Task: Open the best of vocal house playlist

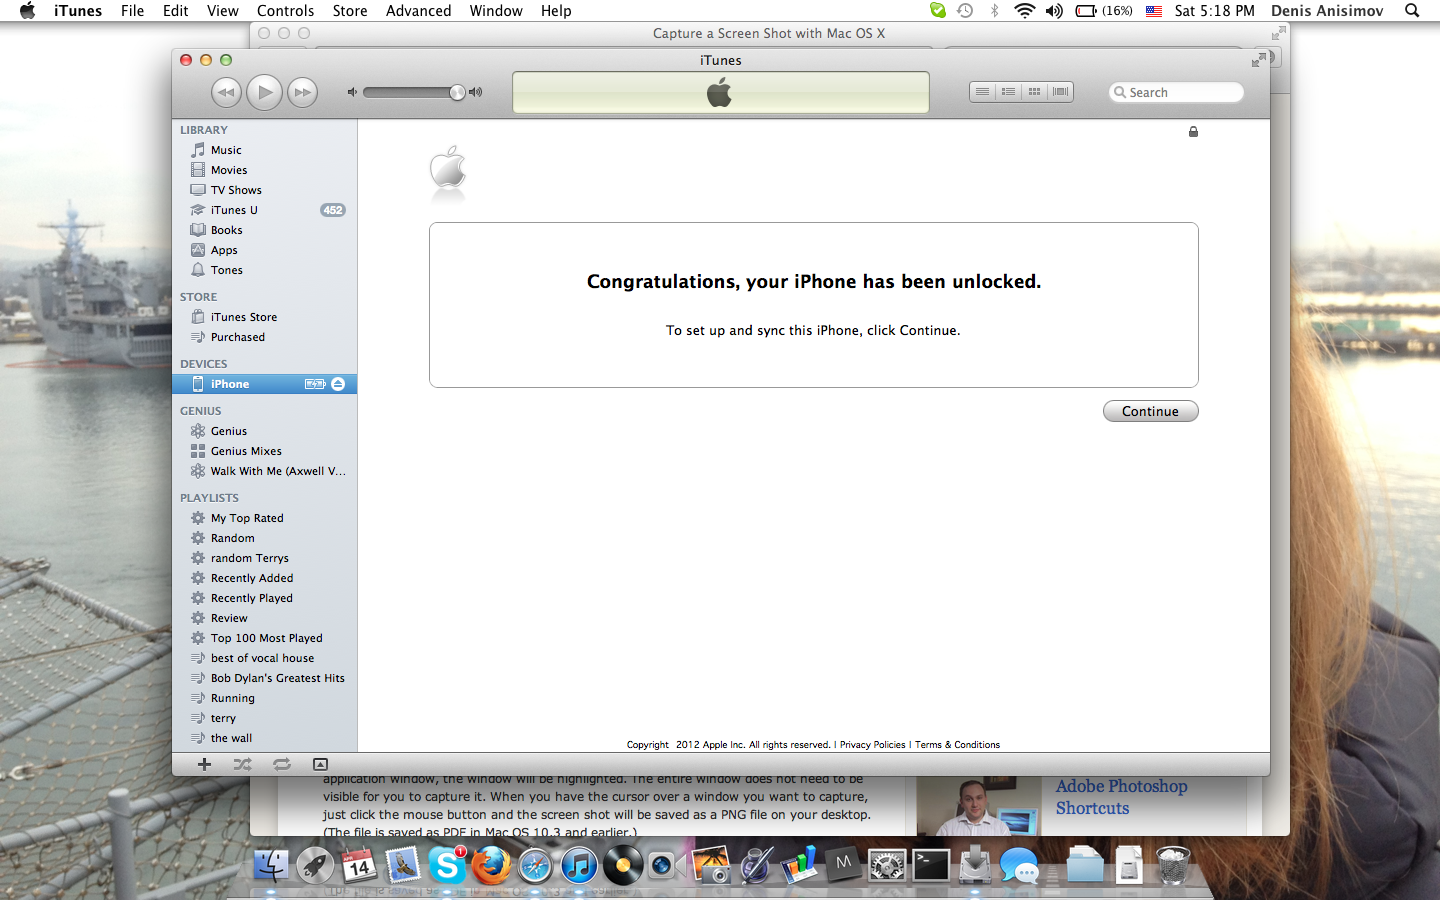Action: click(264, 658)
